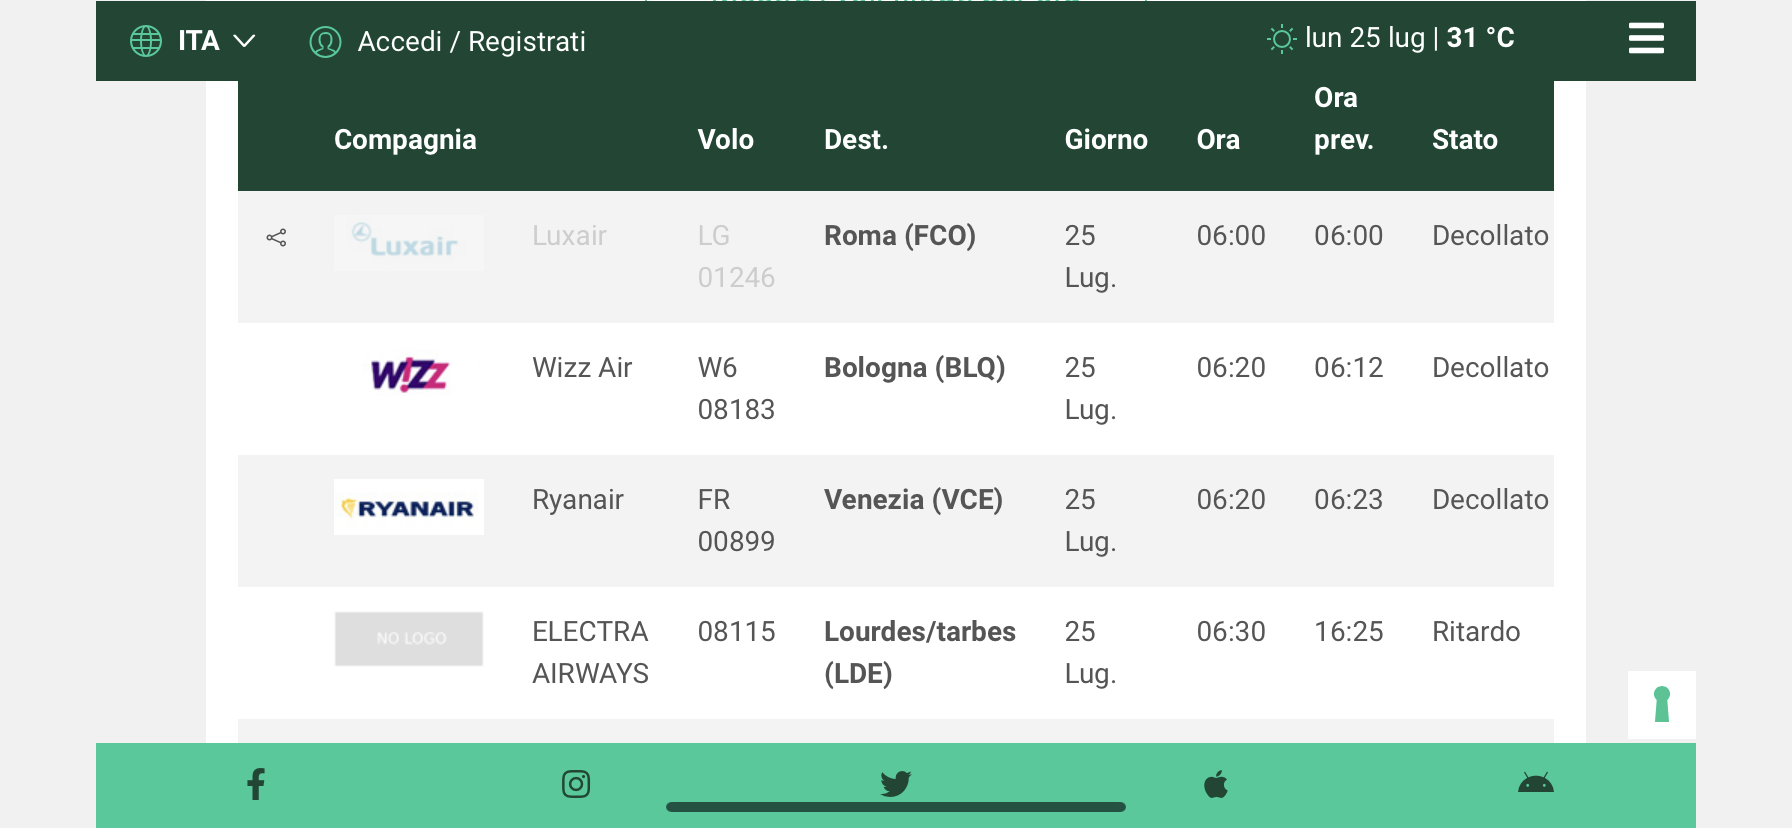This screenshot has height=828, width=1792.
Task: Click the weather temperature widget
Action: click(1390, 38)
